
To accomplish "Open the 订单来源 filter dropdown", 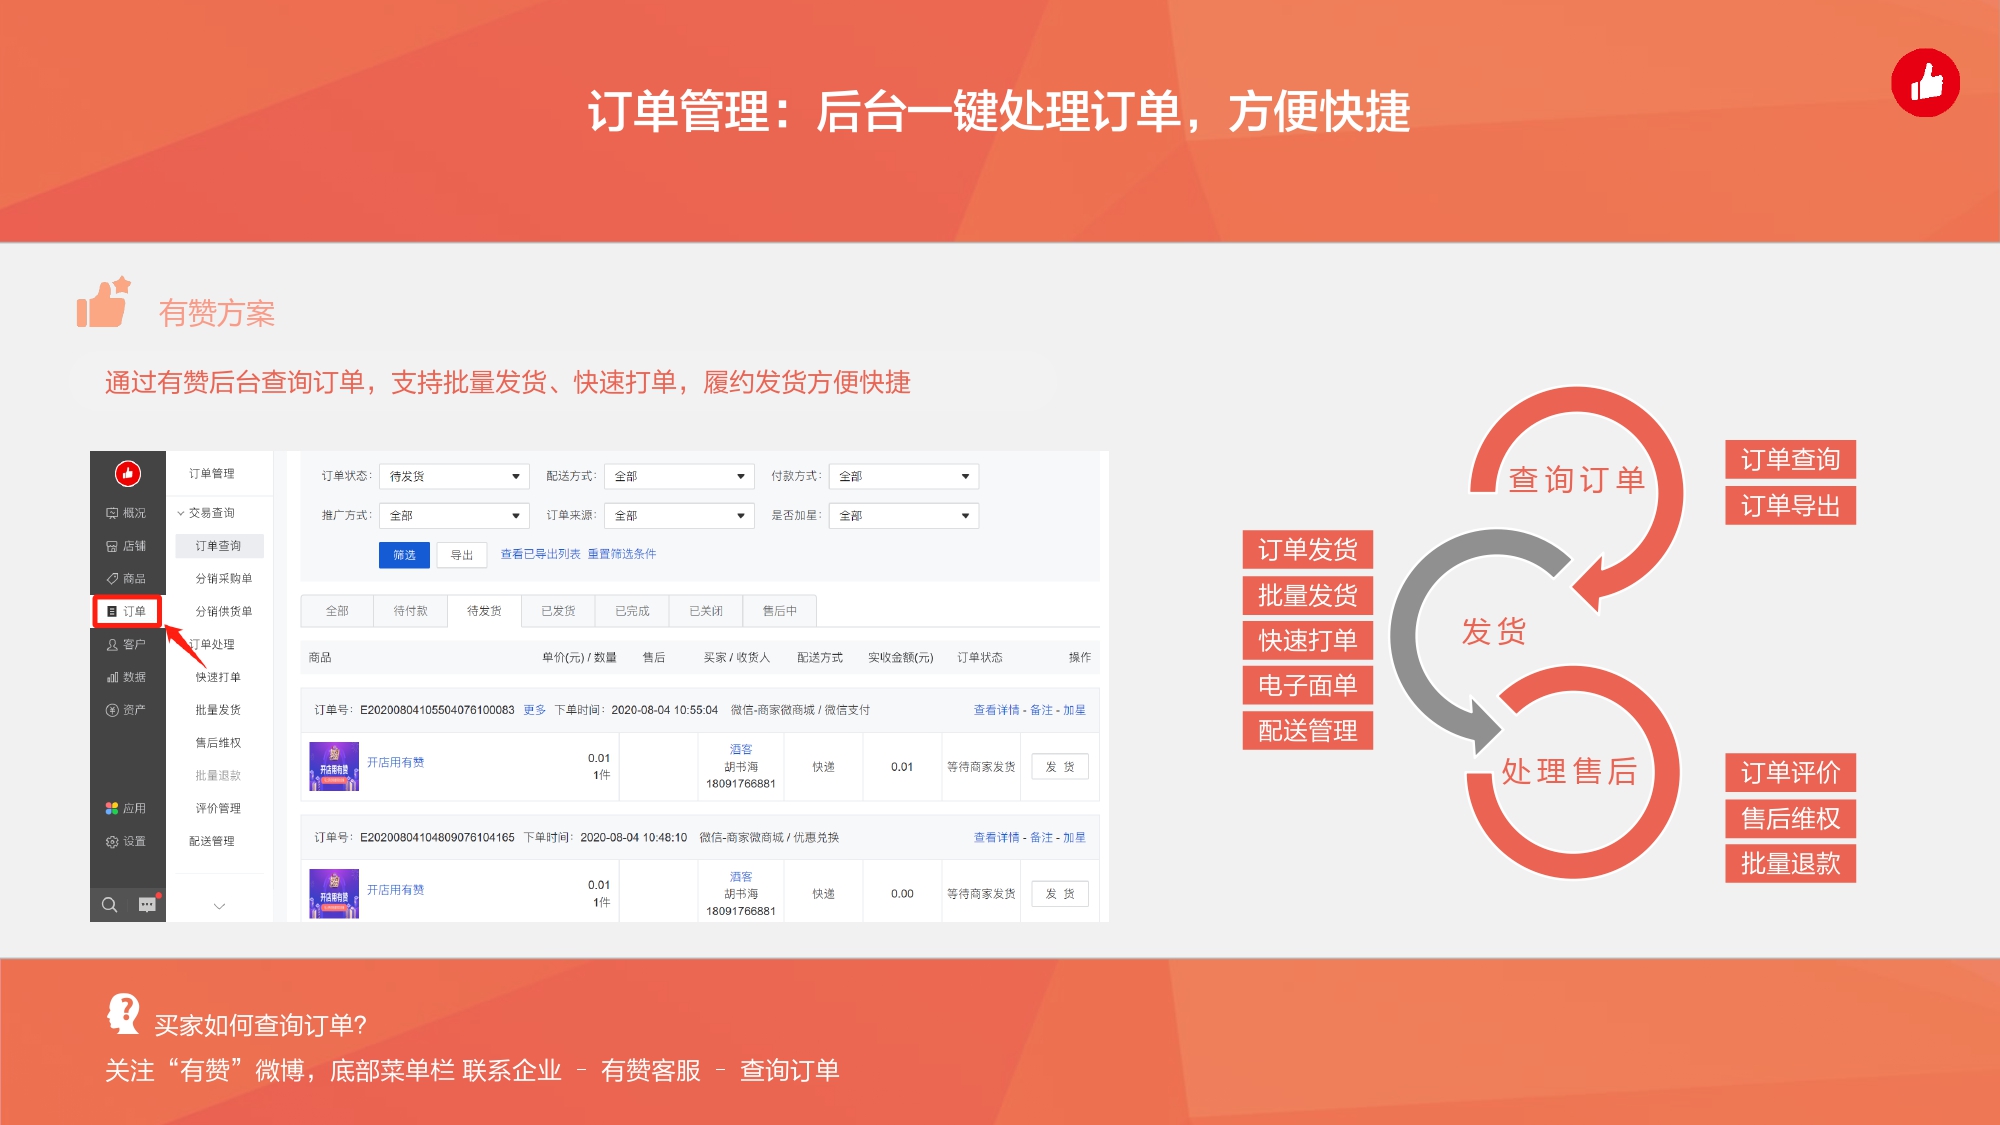I will pyautogui.click(x=679, y=516).
